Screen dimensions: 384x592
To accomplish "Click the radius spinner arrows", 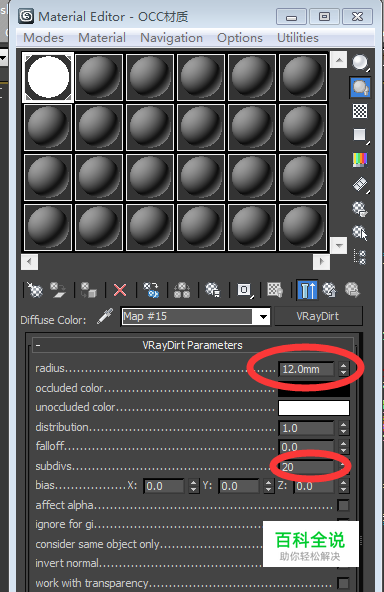I will pos(343,369).
